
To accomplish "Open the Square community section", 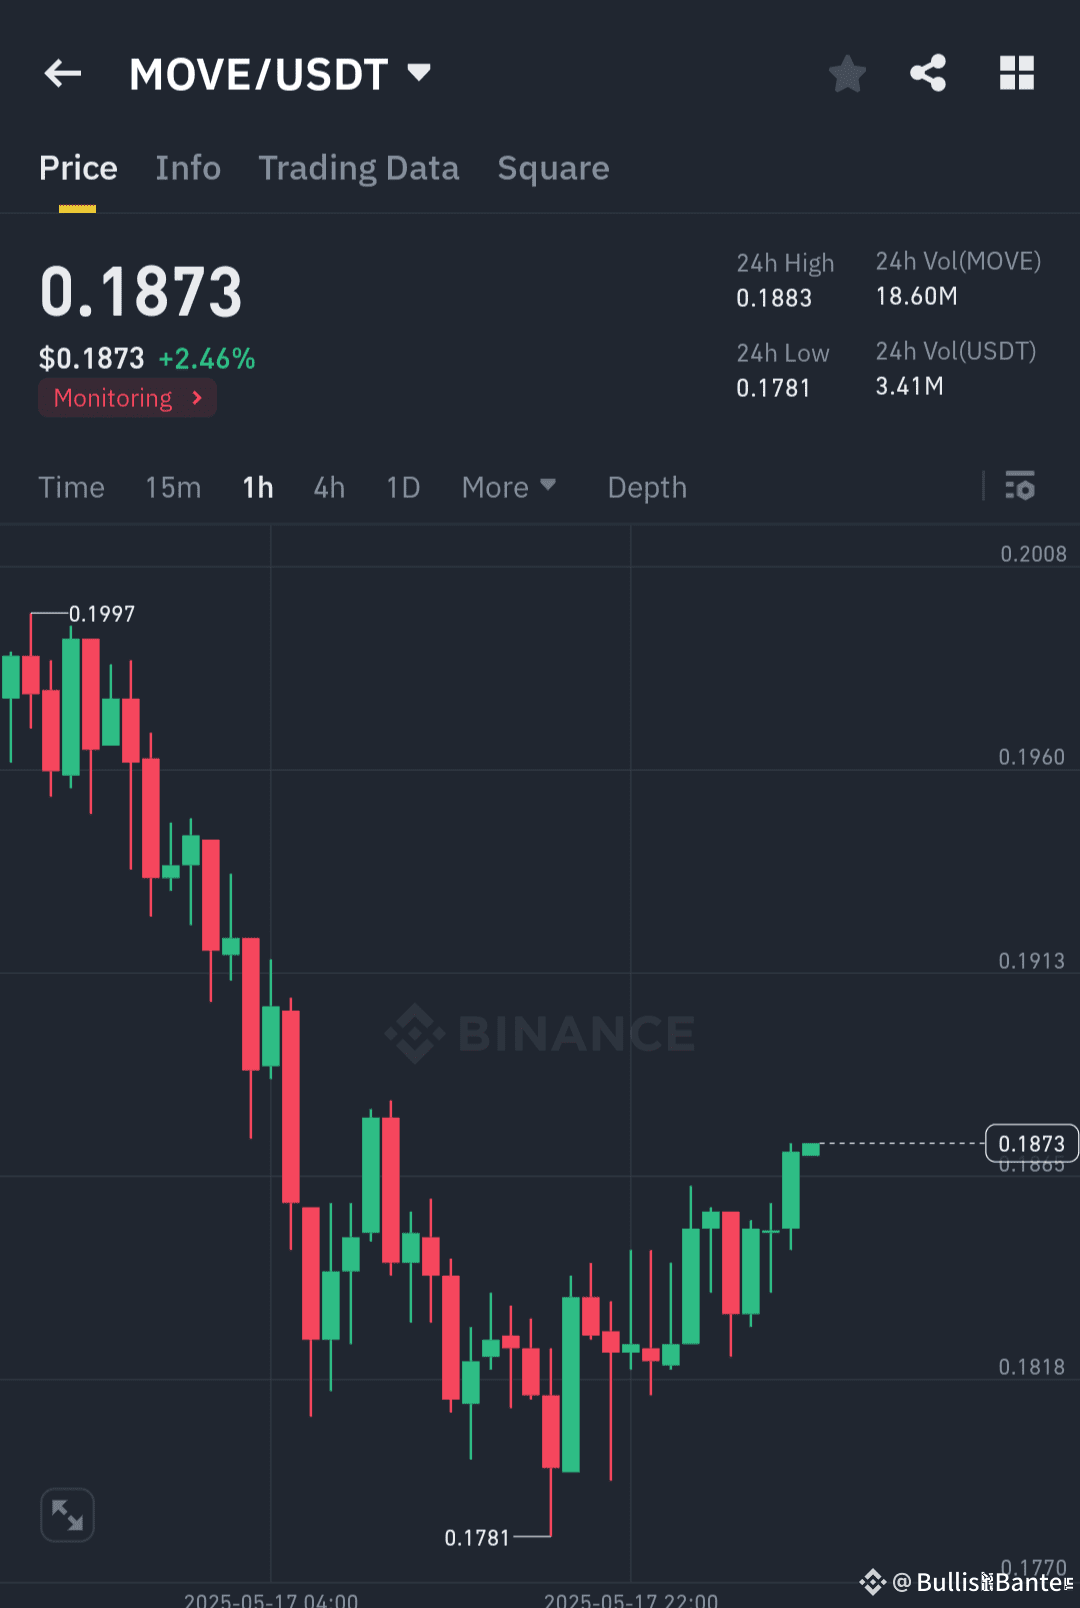I will coord(553,167).
